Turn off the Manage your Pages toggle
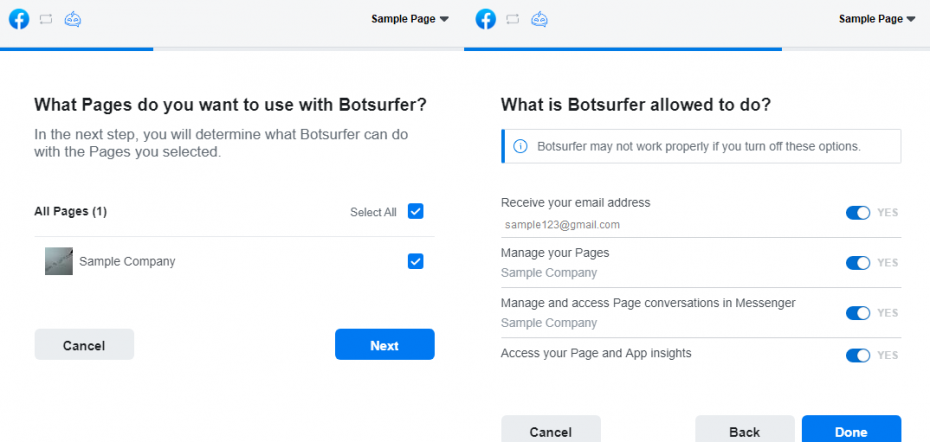 [858, 263]
